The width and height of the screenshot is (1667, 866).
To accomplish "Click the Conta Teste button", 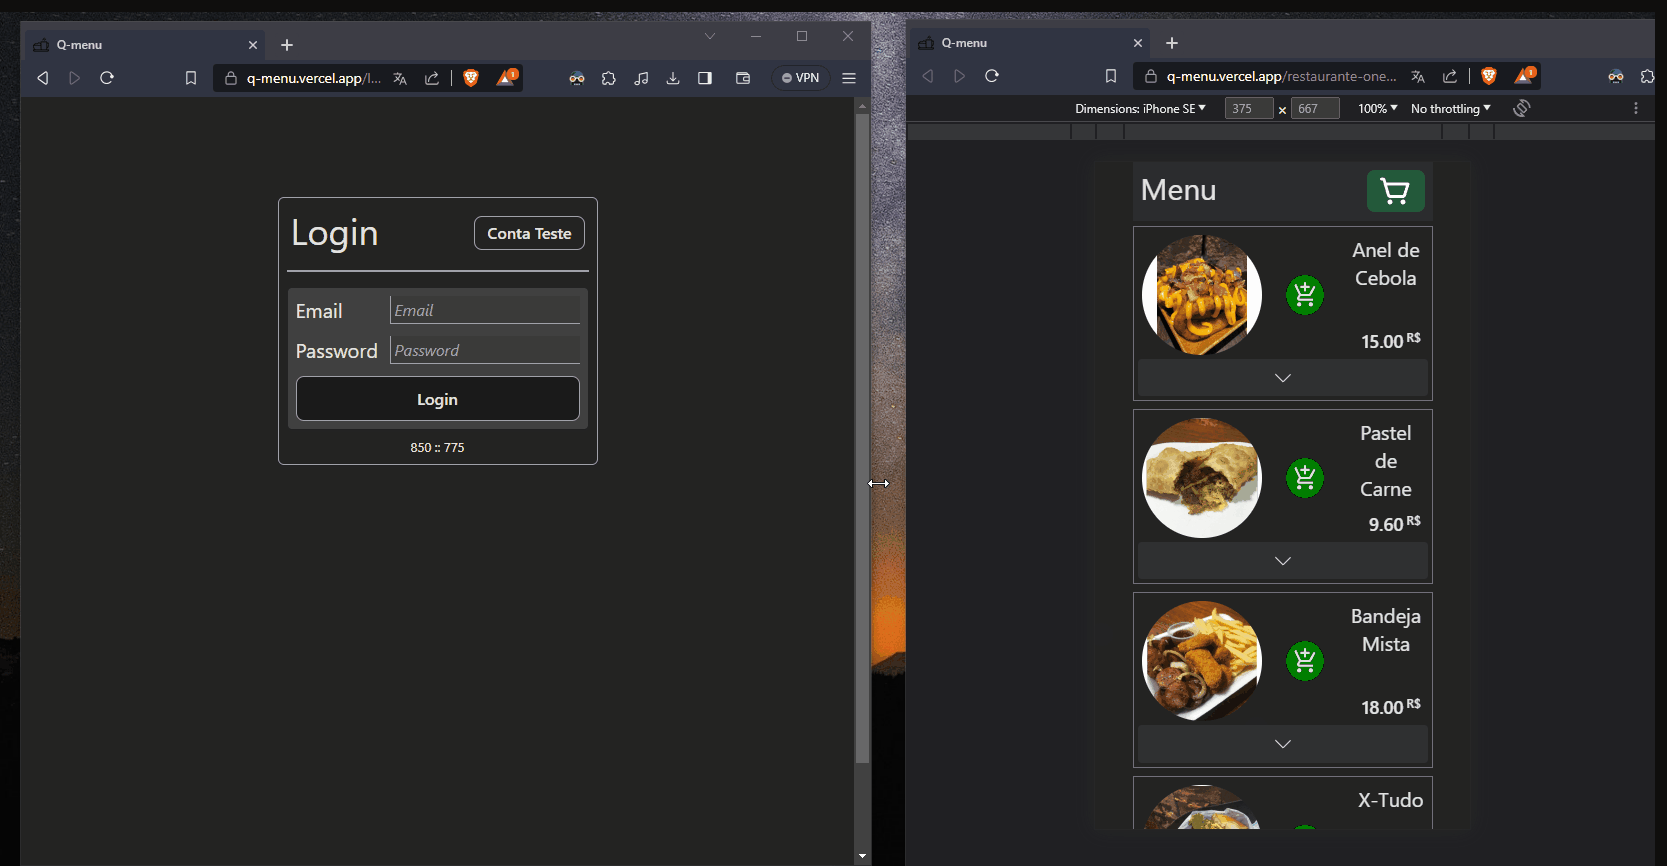I will [x=529, y=233].
